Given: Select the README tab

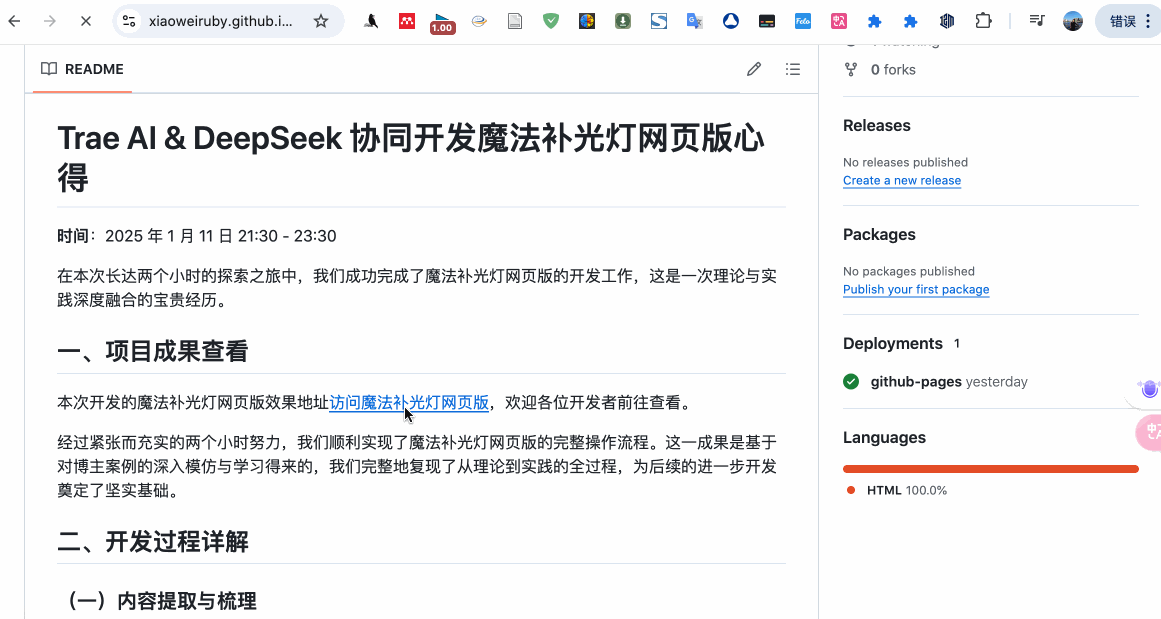Looking at the screenshot, I should [x=82, y=69].
